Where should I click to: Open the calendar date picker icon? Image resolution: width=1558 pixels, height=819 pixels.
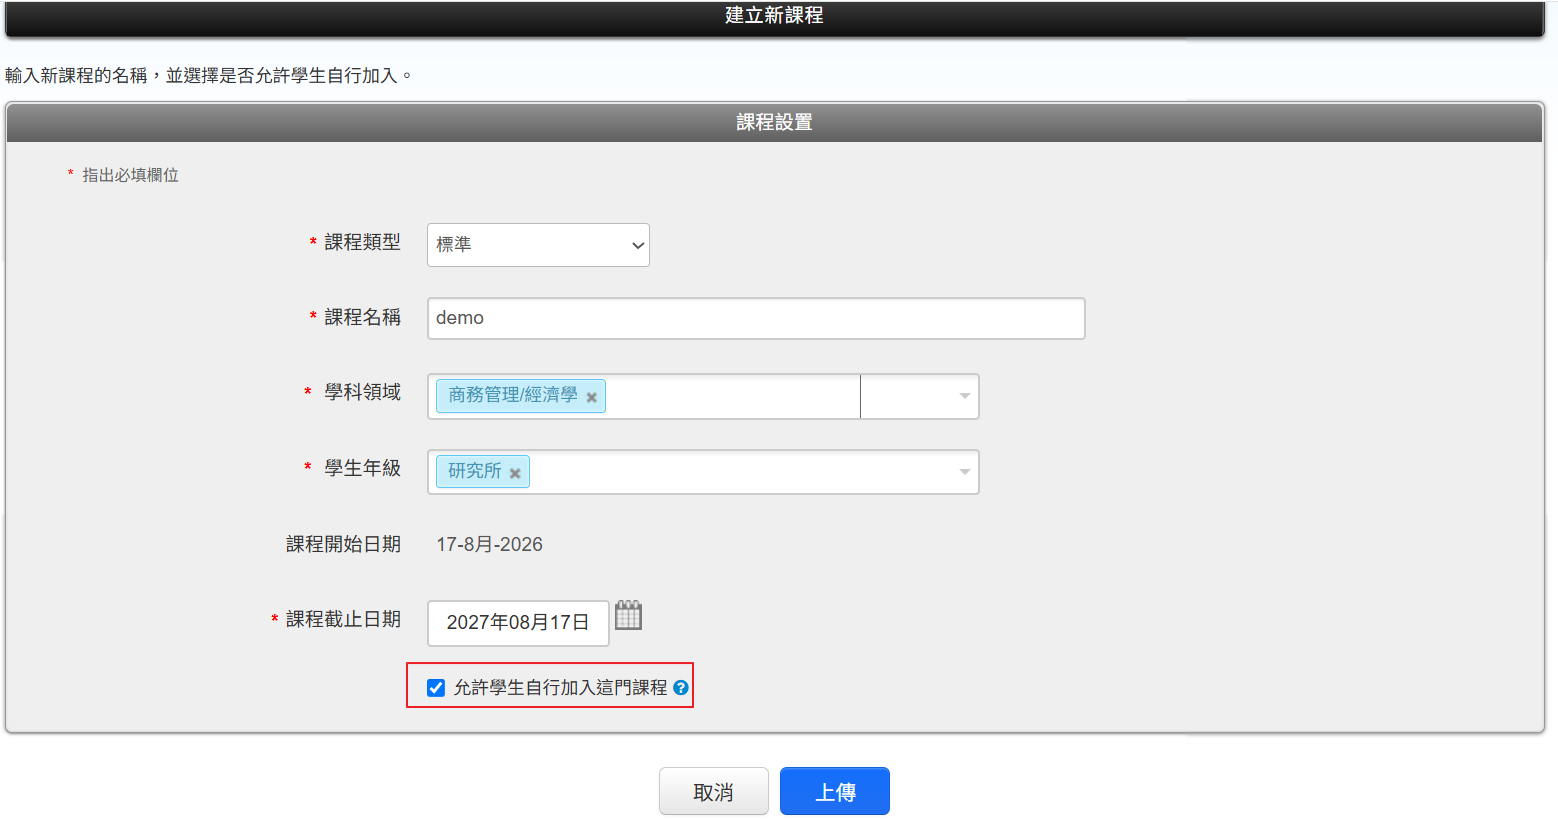click(x=628, y=615)
